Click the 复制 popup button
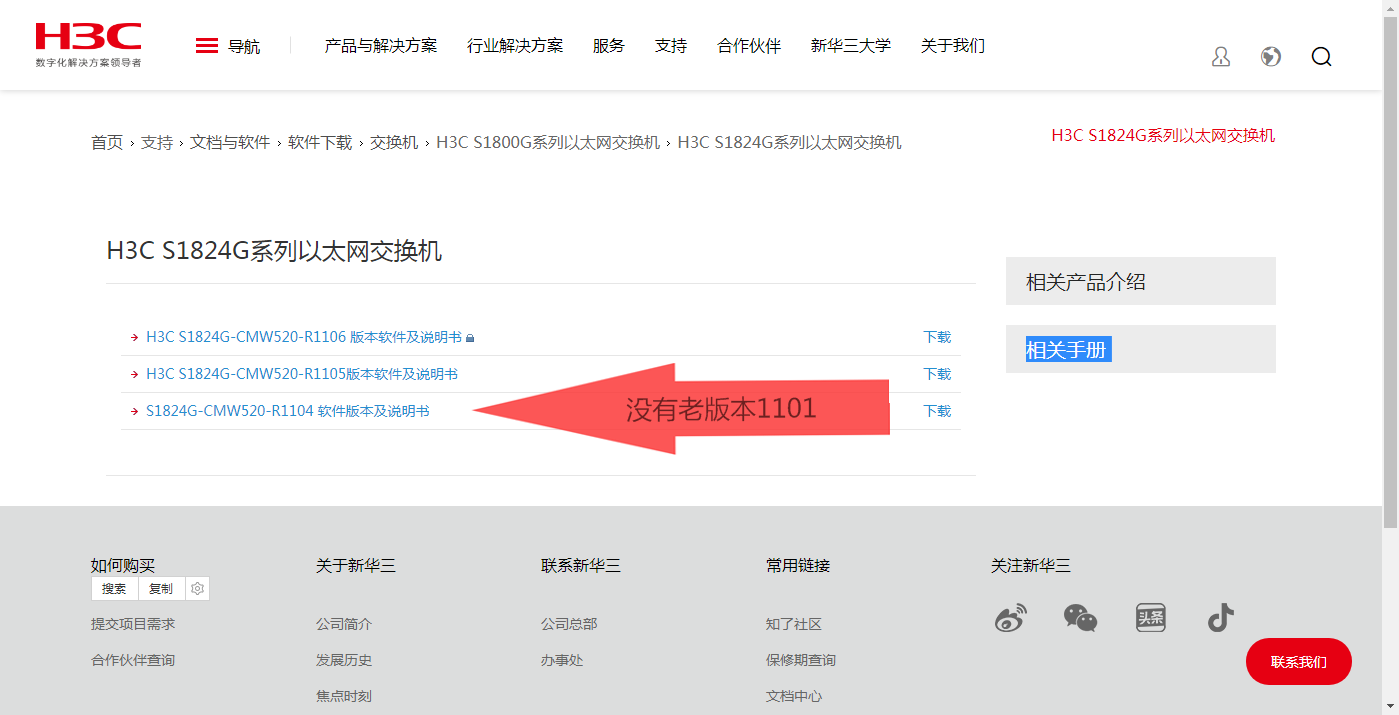1399x715 pixels. tap(161, 589)
